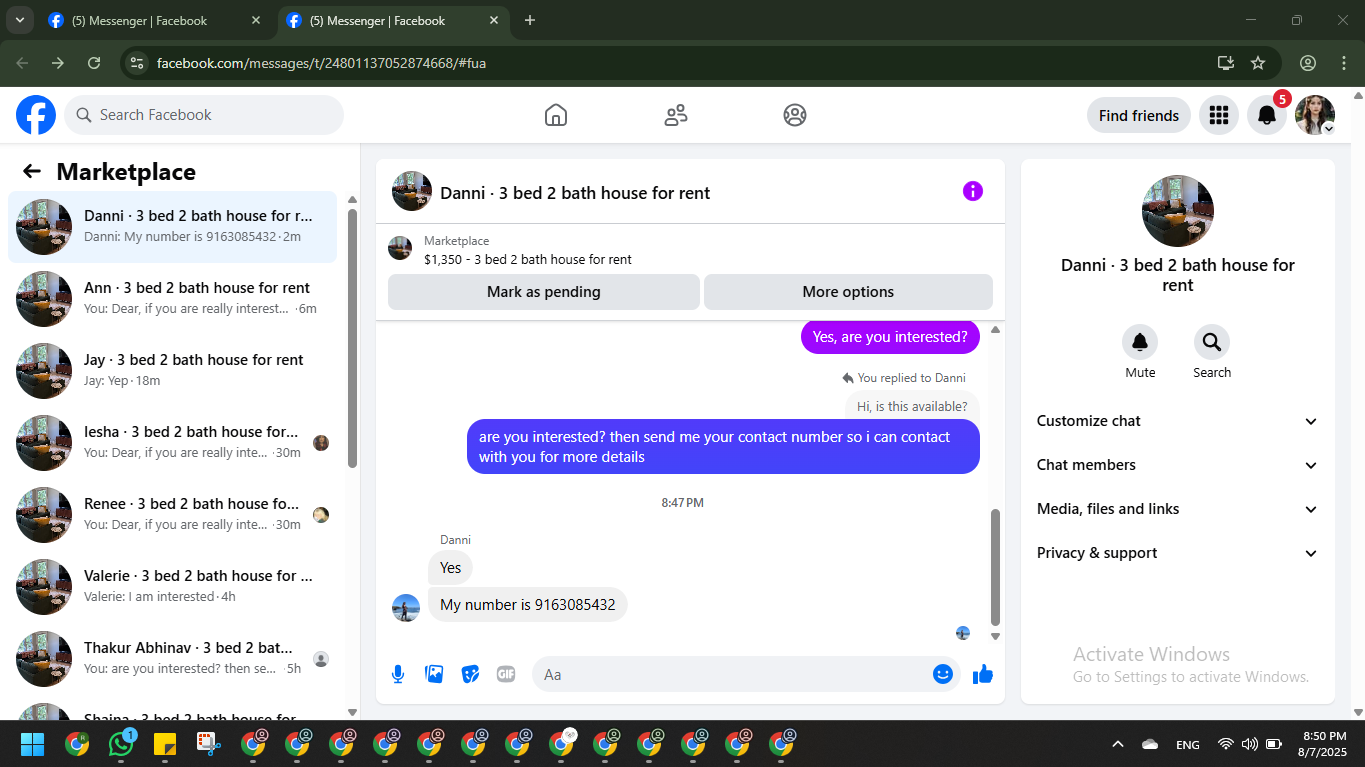
Task: Focus the Aa message input box
Action: (745, 674)
